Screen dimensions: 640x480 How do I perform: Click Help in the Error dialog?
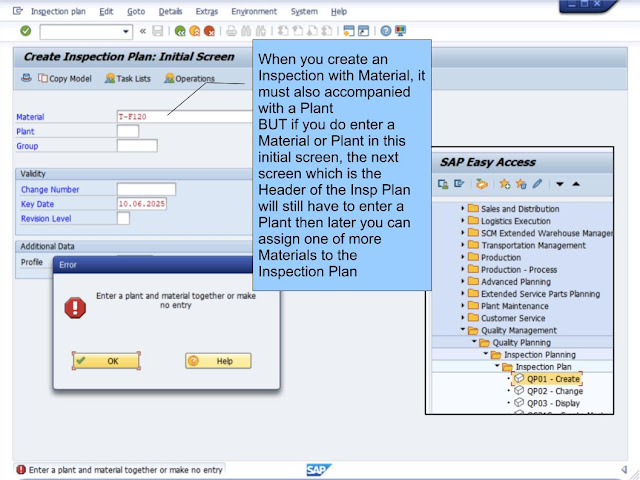click(218, 361)
